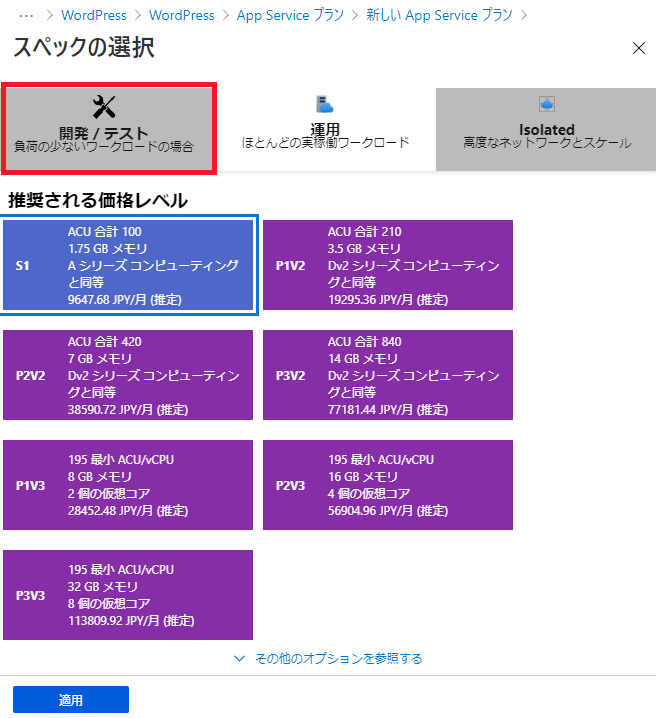Click the server icon above 運用
This screenshot has width=656, height=718.
tap(325, 104)
